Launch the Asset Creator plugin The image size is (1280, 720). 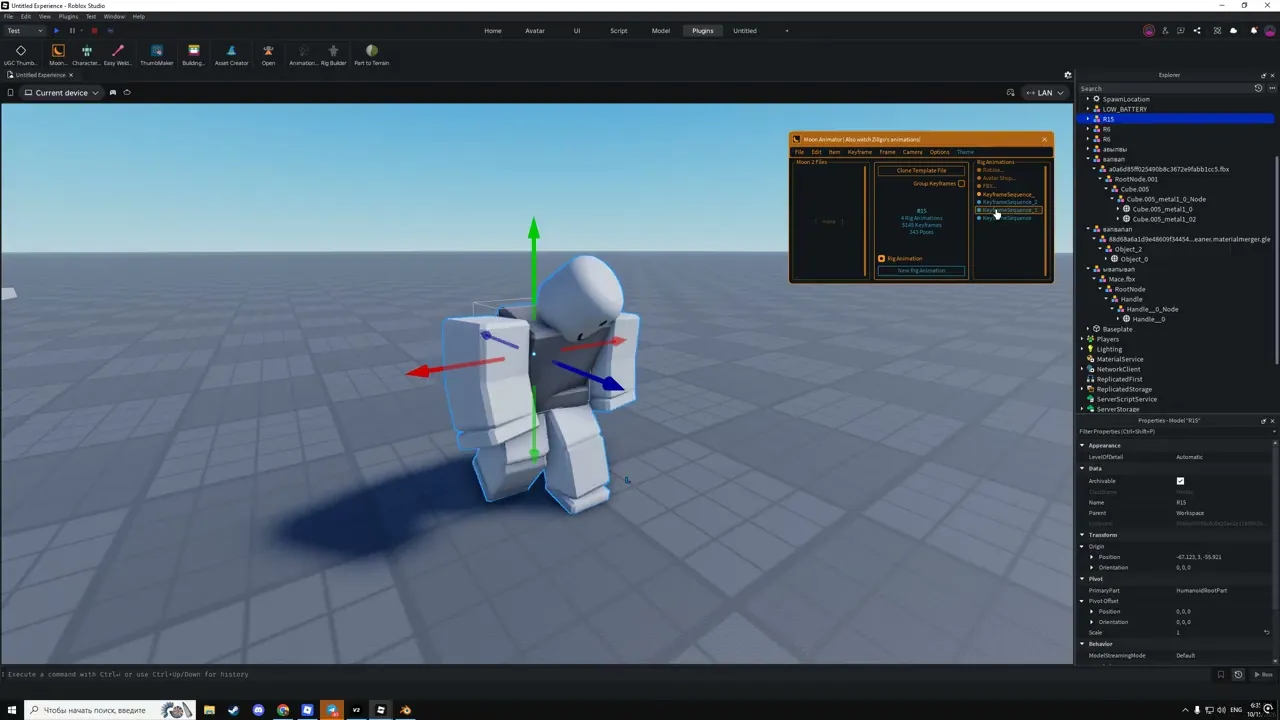coord(231,54)
